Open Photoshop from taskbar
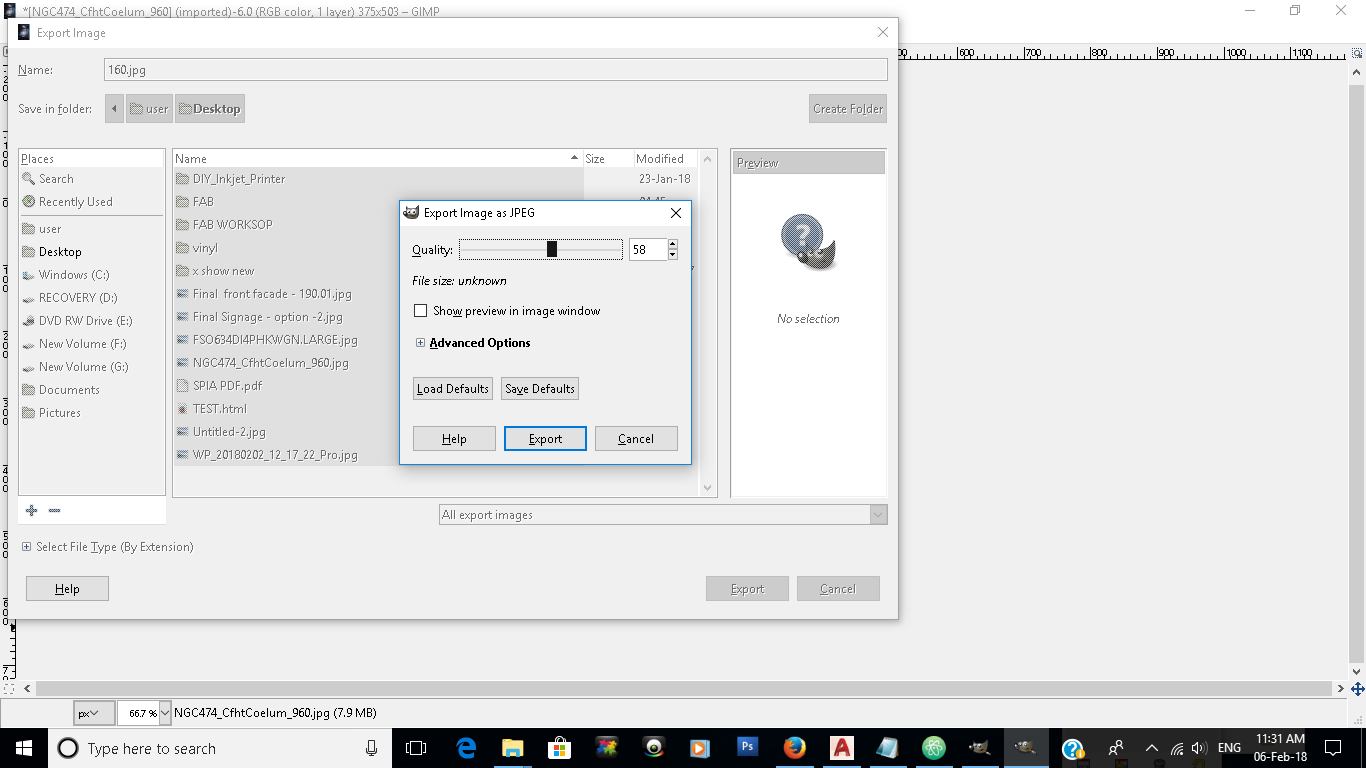 [x=747, y=748]
